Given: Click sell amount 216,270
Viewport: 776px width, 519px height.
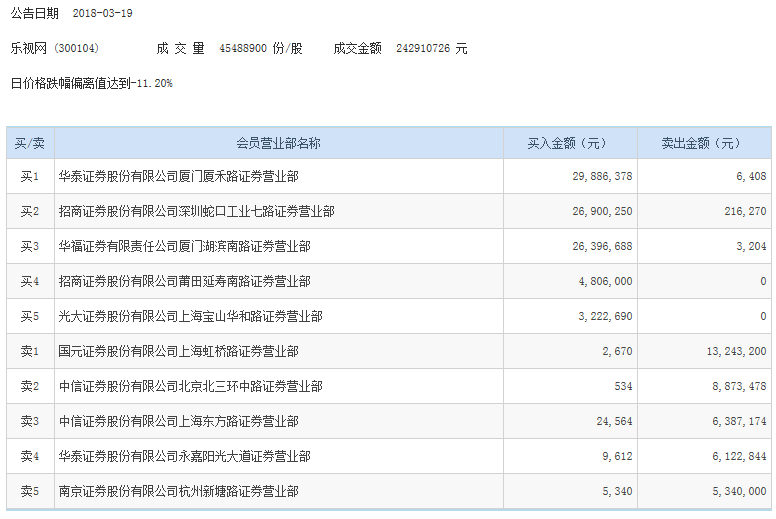Looking at the screenshot, I should click(x=745, y=211).
